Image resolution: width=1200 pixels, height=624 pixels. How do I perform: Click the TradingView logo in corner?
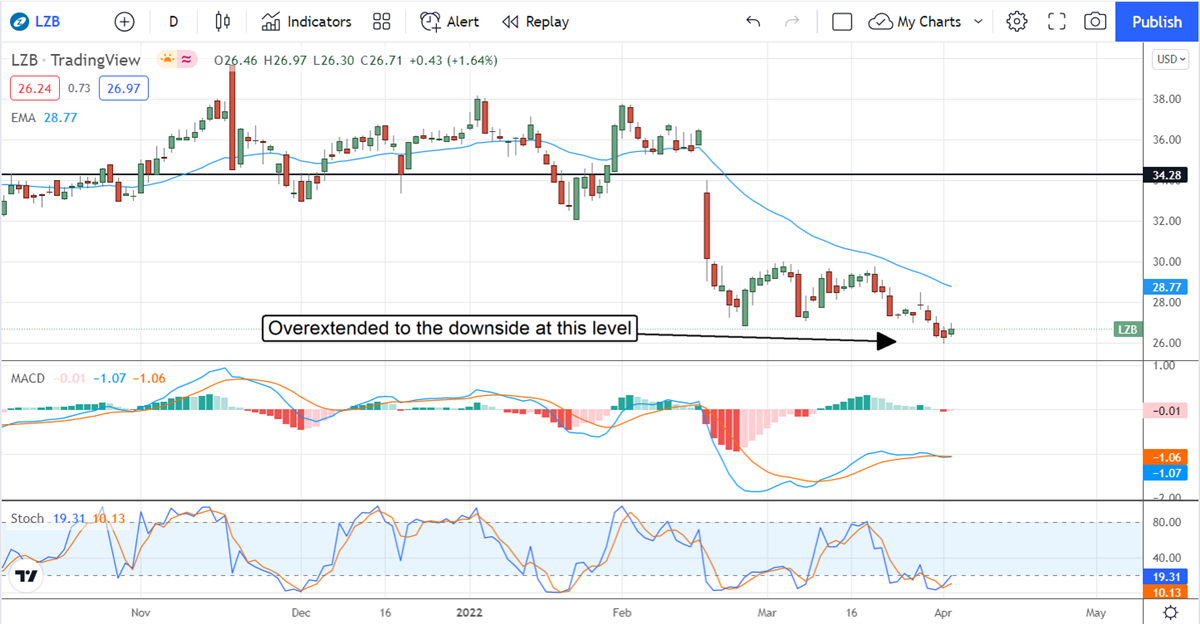[28, 576]
